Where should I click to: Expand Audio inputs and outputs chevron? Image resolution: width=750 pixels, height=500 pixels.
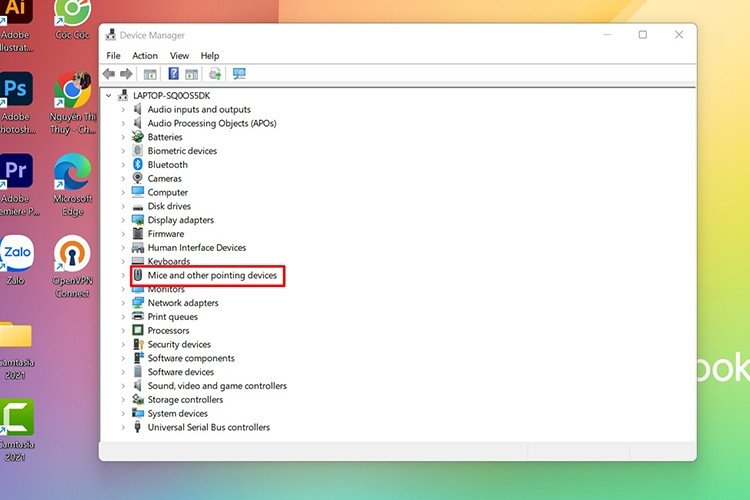pyautogui.click(x=123, y=110)
